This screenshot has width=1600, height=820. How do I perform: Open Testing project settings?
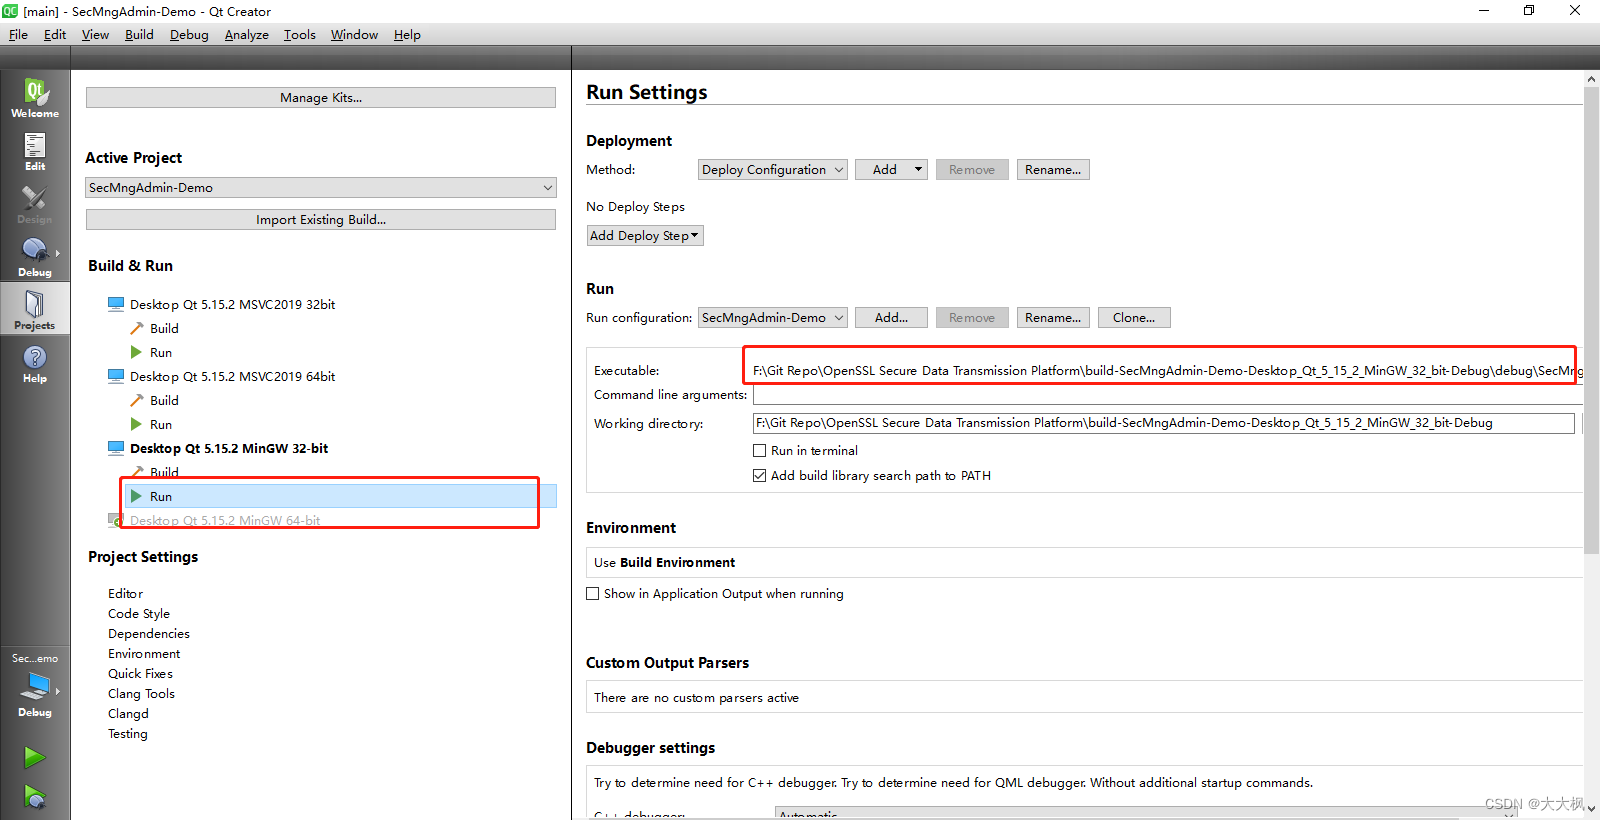(127, 734)
